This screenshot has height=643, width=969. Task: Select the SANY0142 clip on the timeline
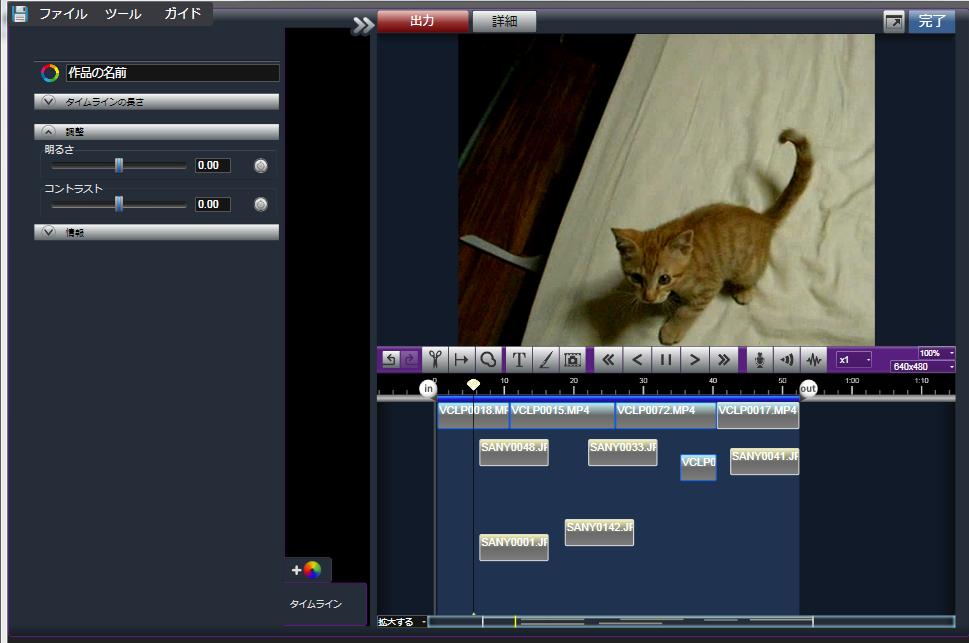point(599,532)
